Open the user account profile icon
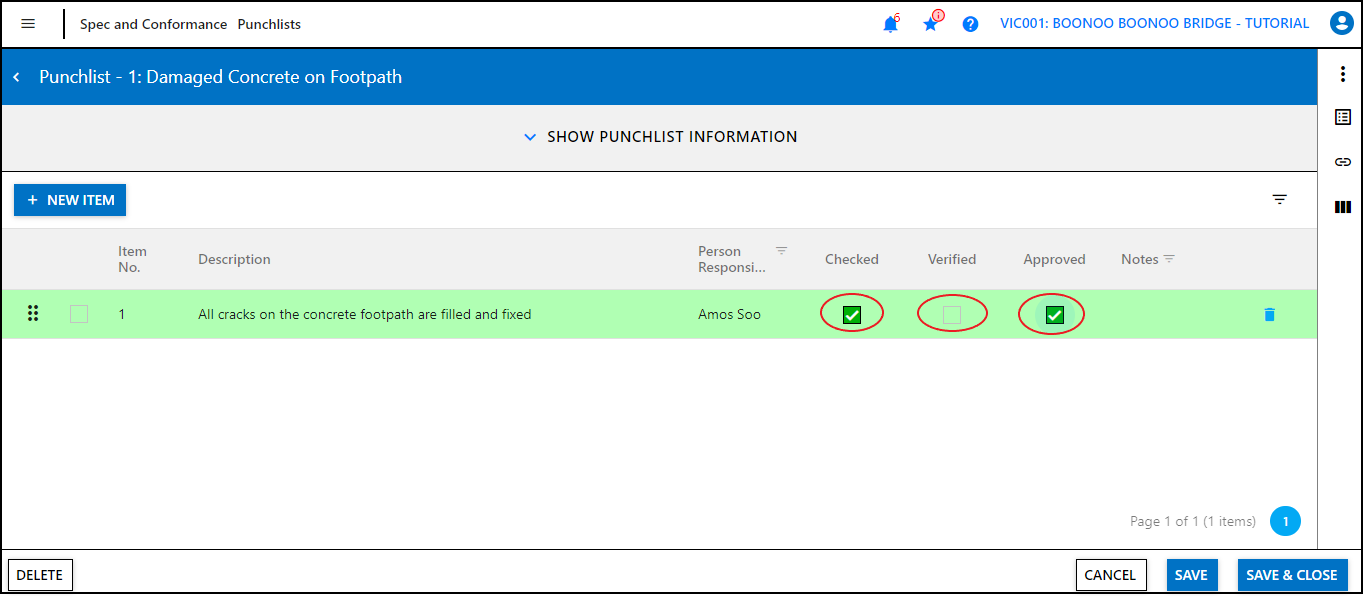Viewport: 1363px width, 596px height. pos(1341,24)
